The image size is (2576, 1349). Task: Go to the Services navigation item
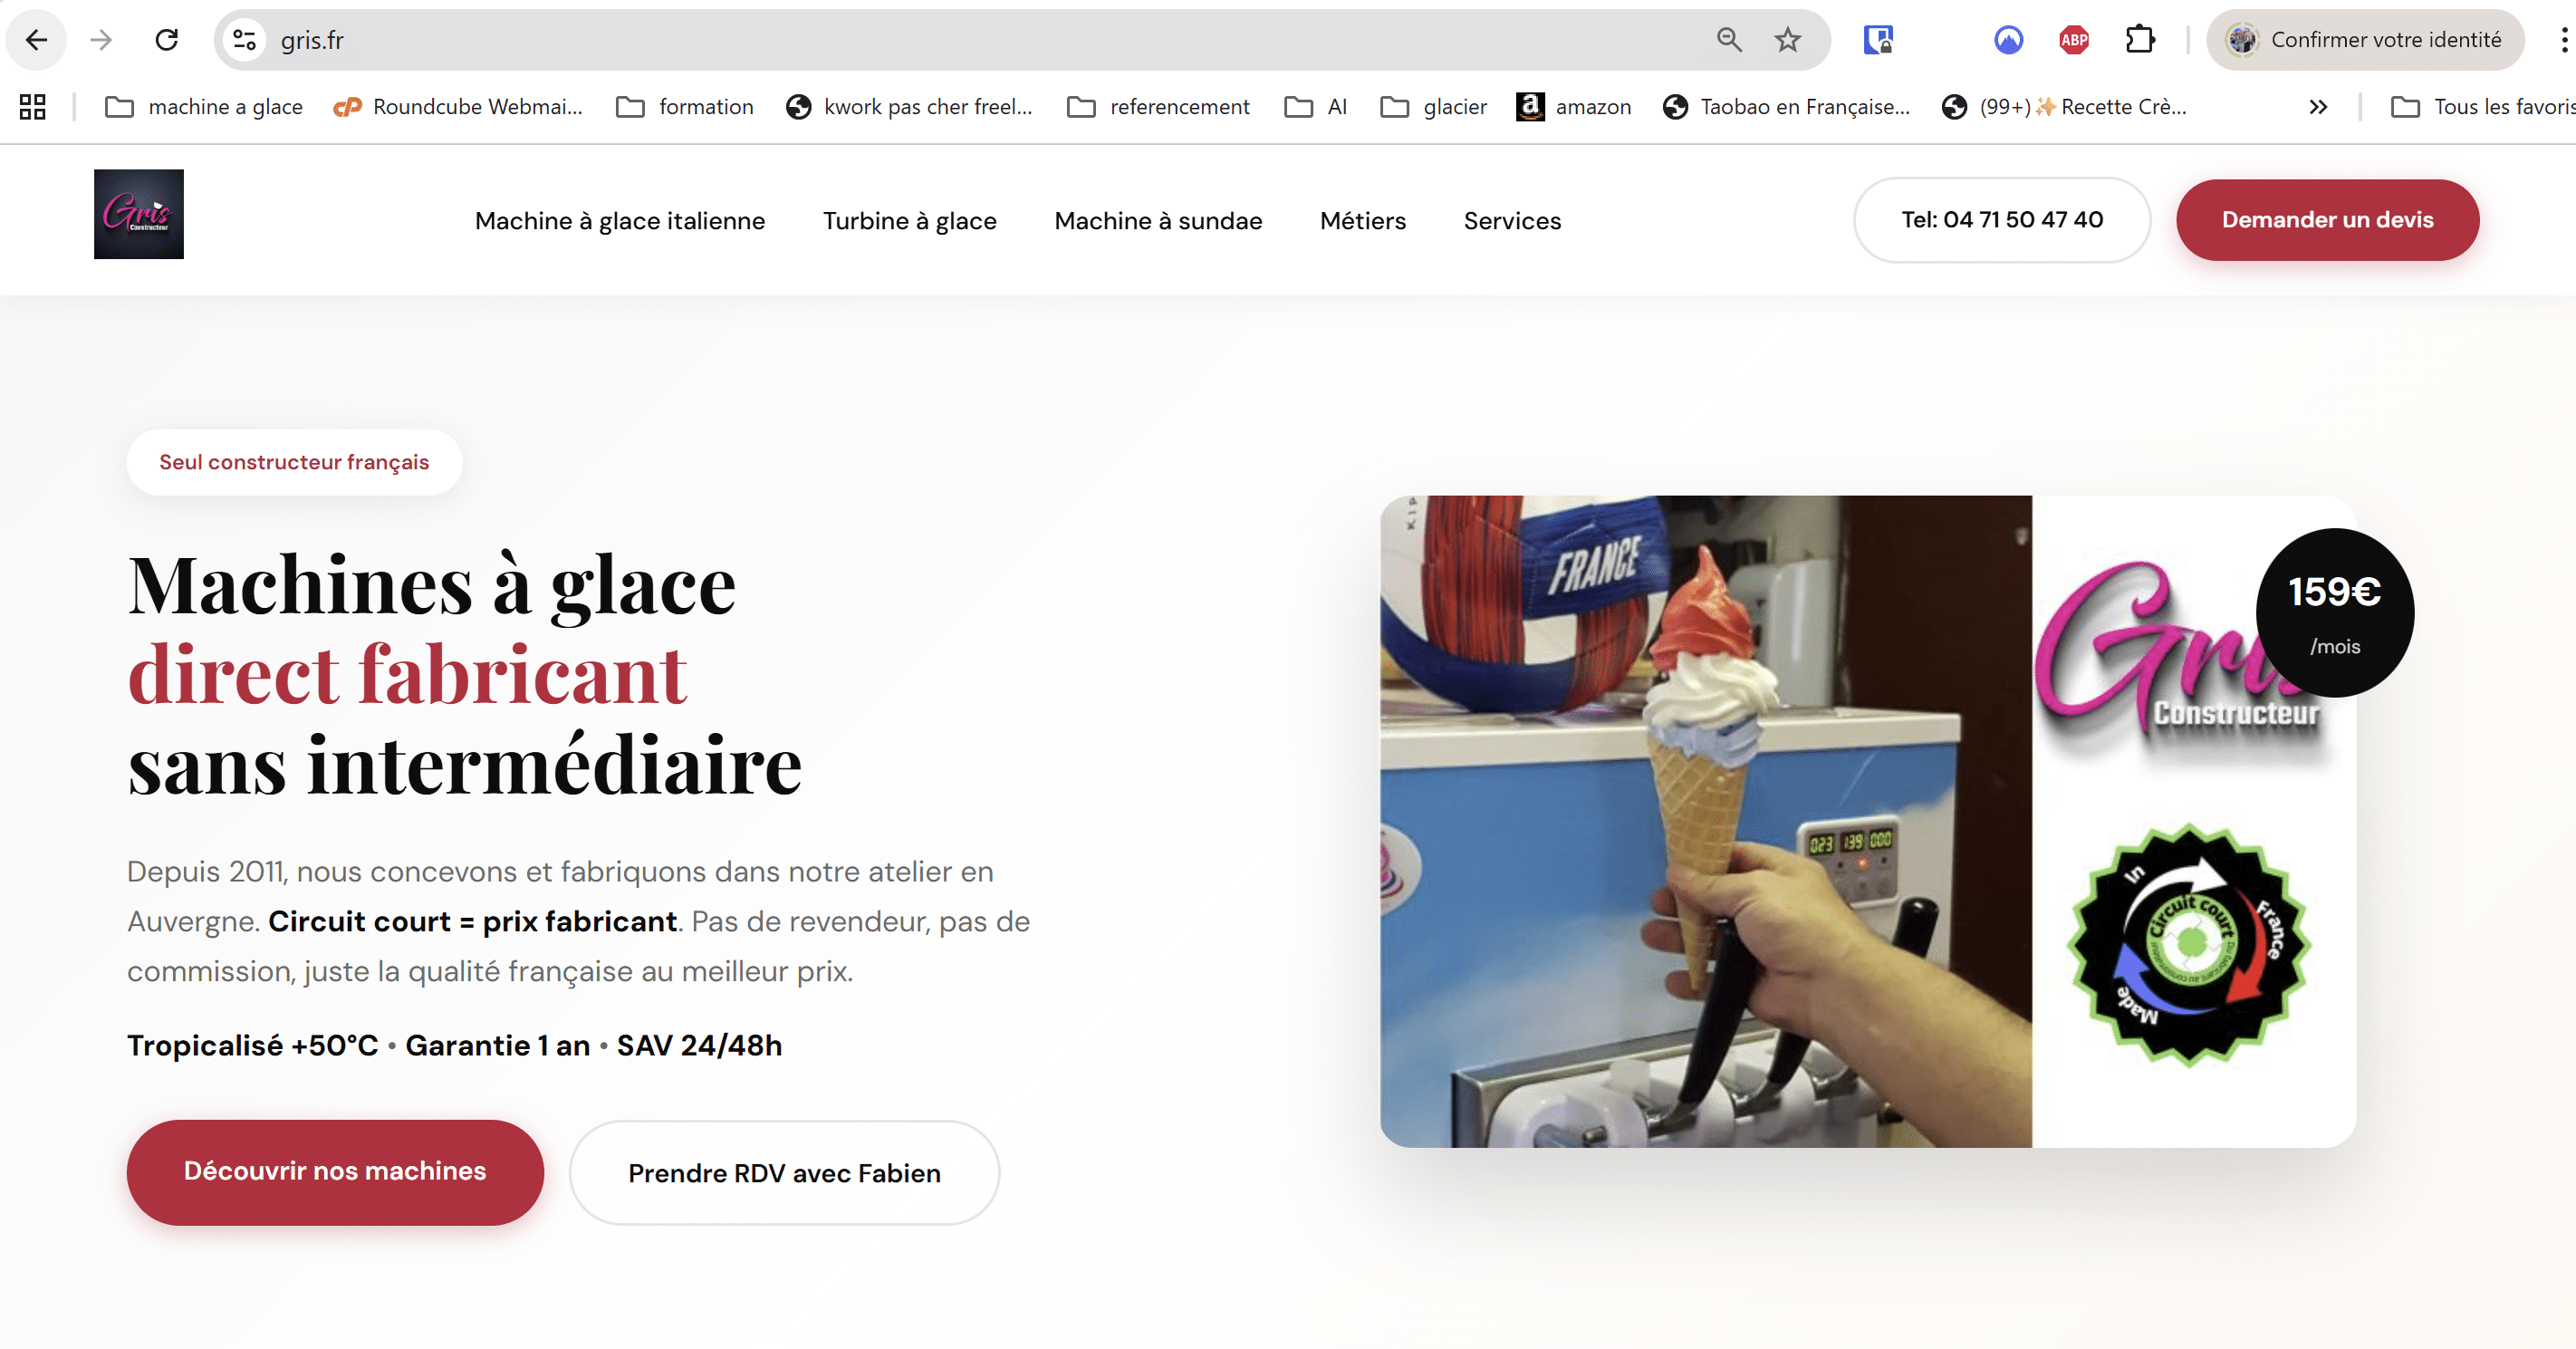[x=1512, y=221]
